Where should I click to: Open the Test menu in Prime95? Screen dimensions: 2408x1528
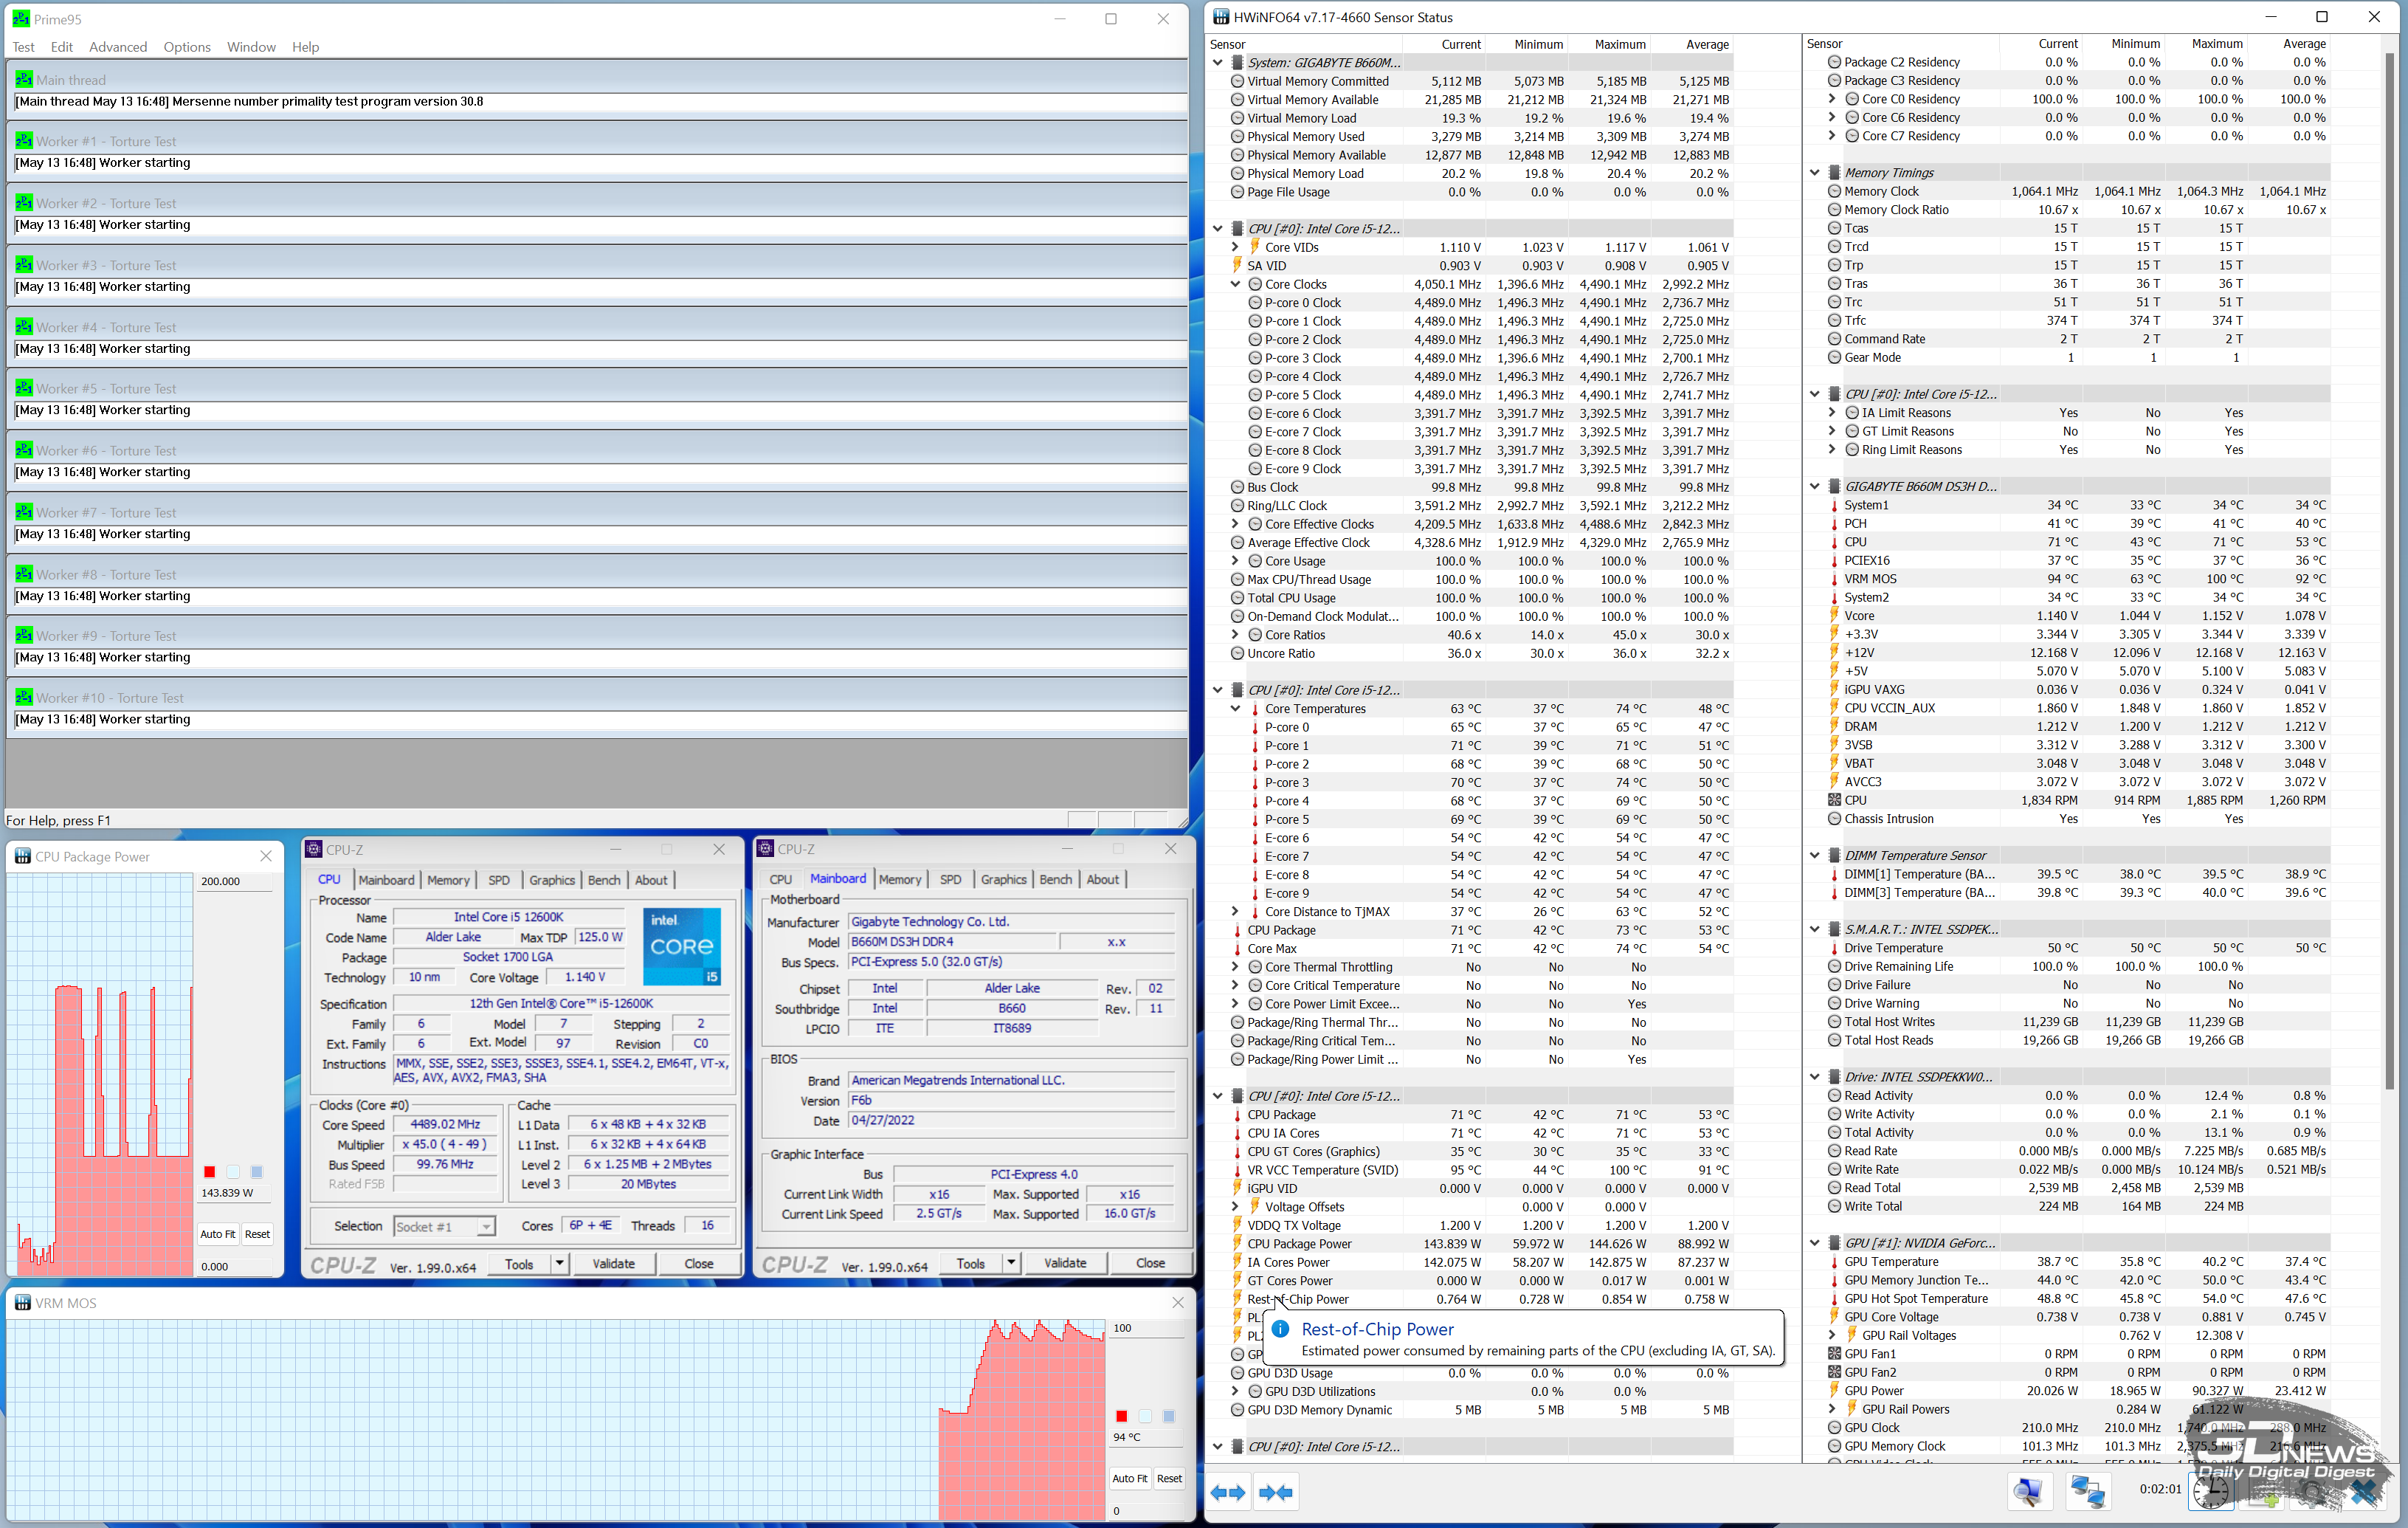(x=23, y=47)
